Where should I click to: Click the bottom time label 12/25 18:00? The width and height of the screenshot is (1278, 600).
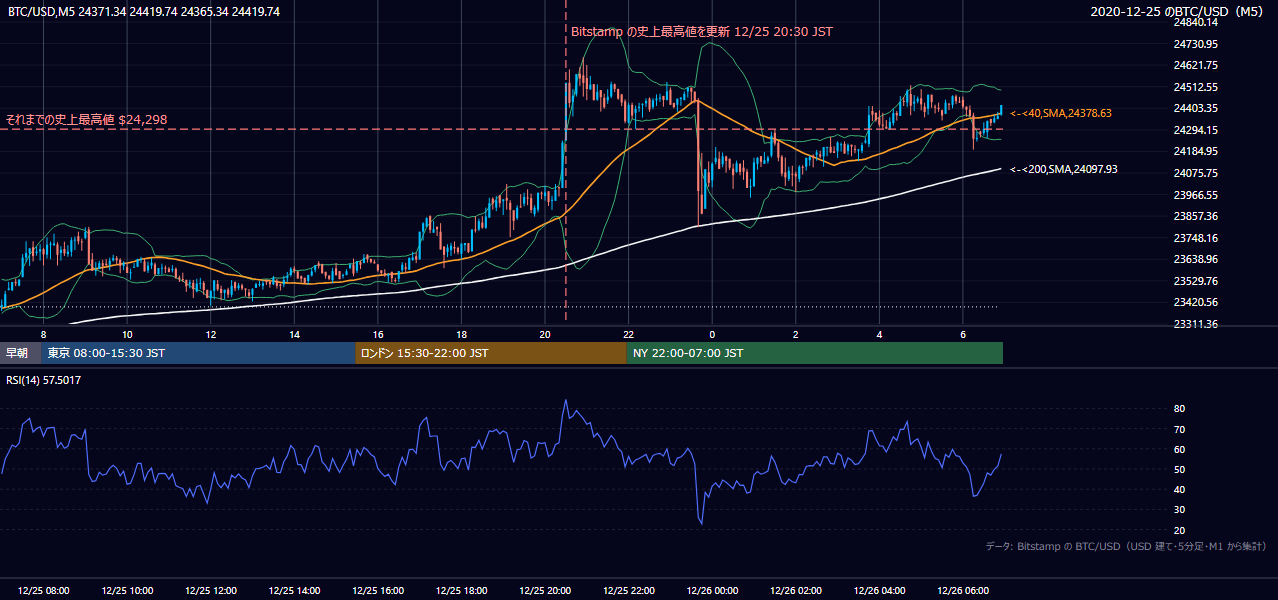(461, 591)
